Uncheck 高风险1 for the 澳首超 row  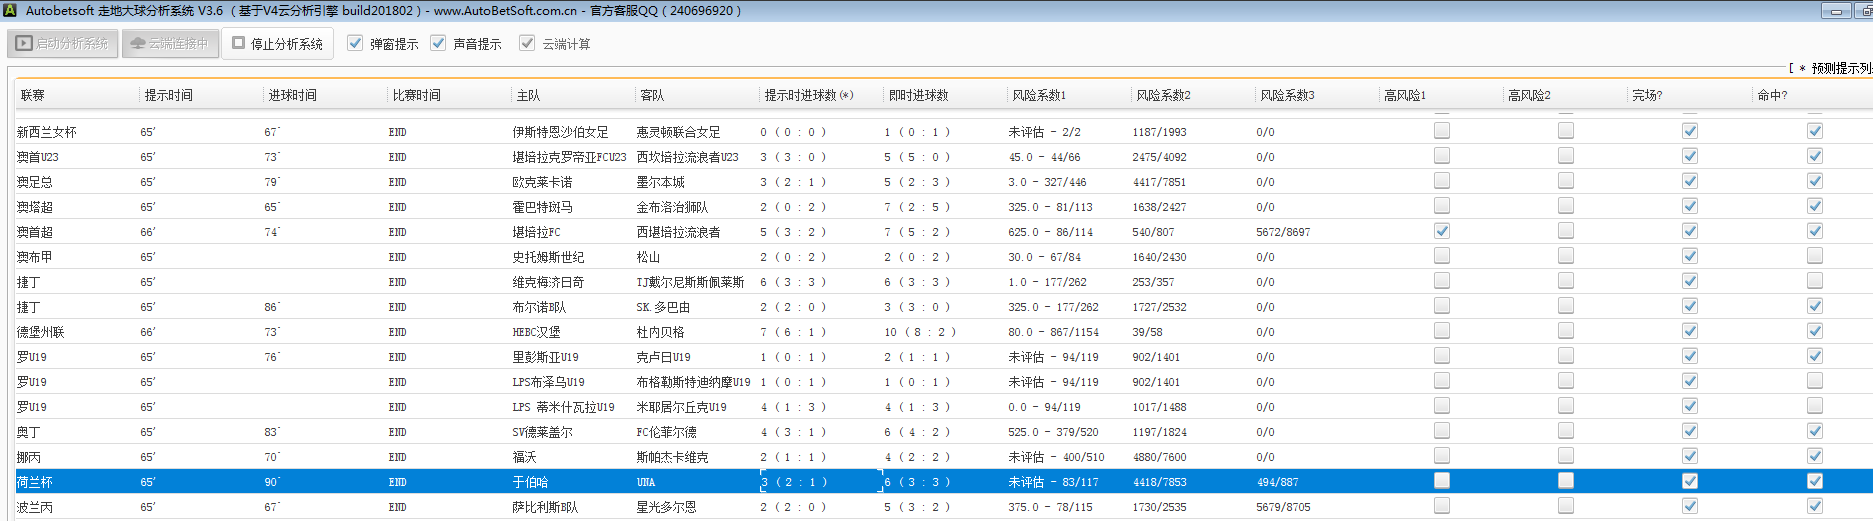1441,231
